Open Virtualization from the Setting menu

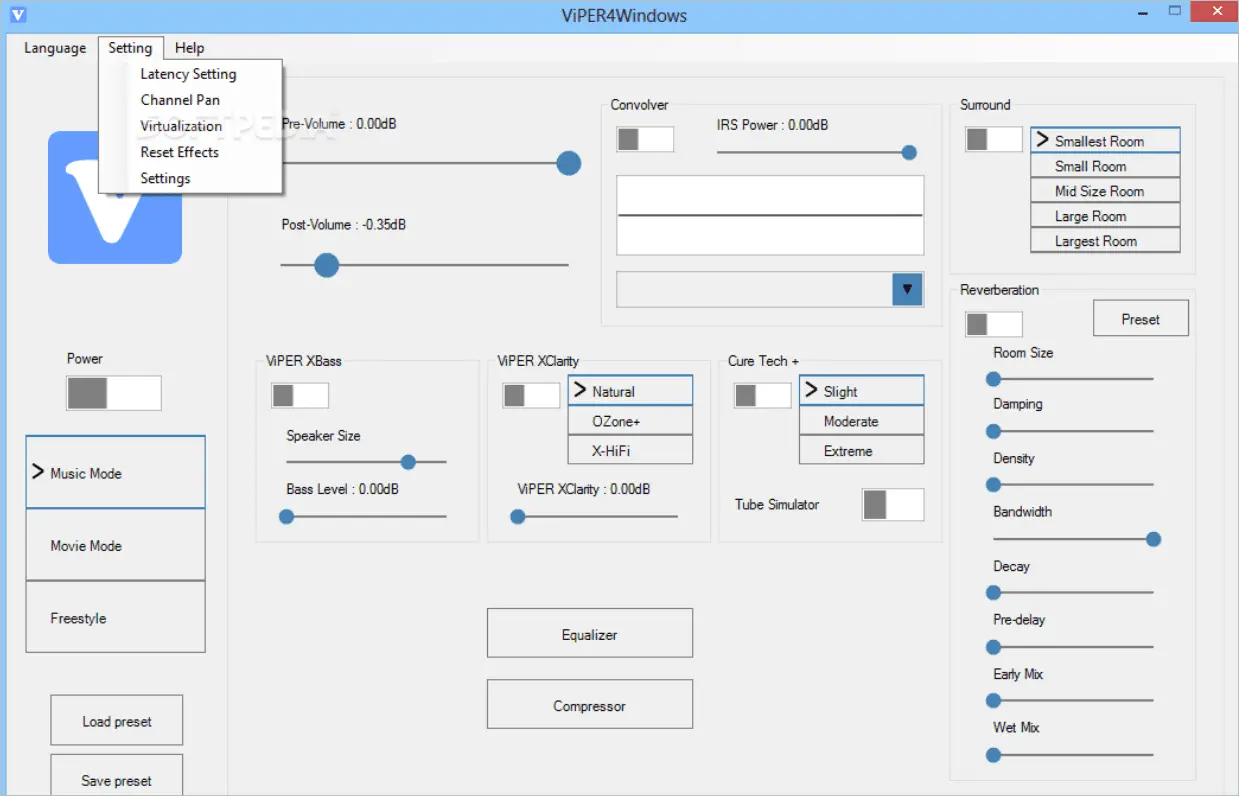pyautogui.click(x=189, y=126)
